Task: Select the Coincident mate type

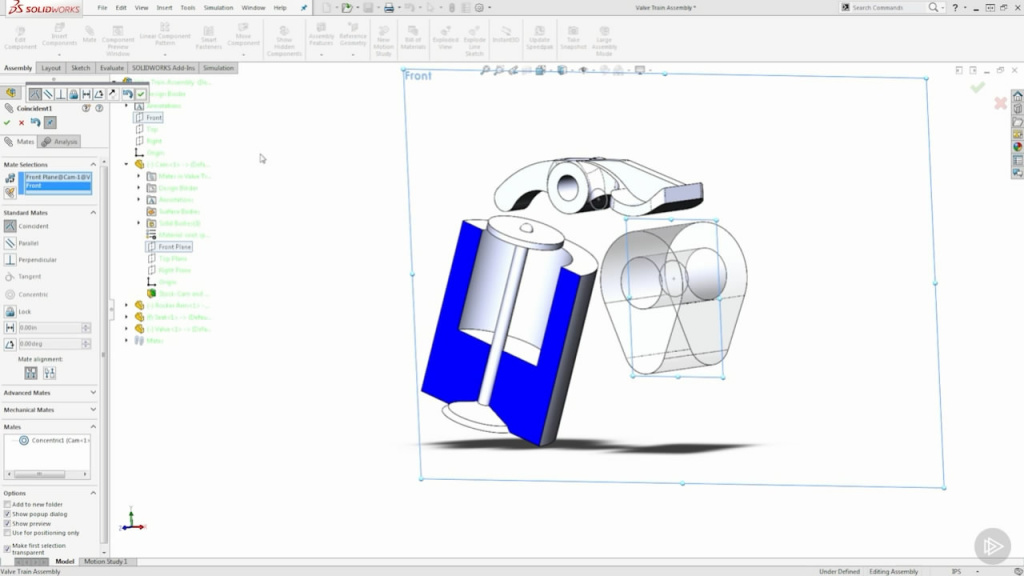Action: pos(28,226)
